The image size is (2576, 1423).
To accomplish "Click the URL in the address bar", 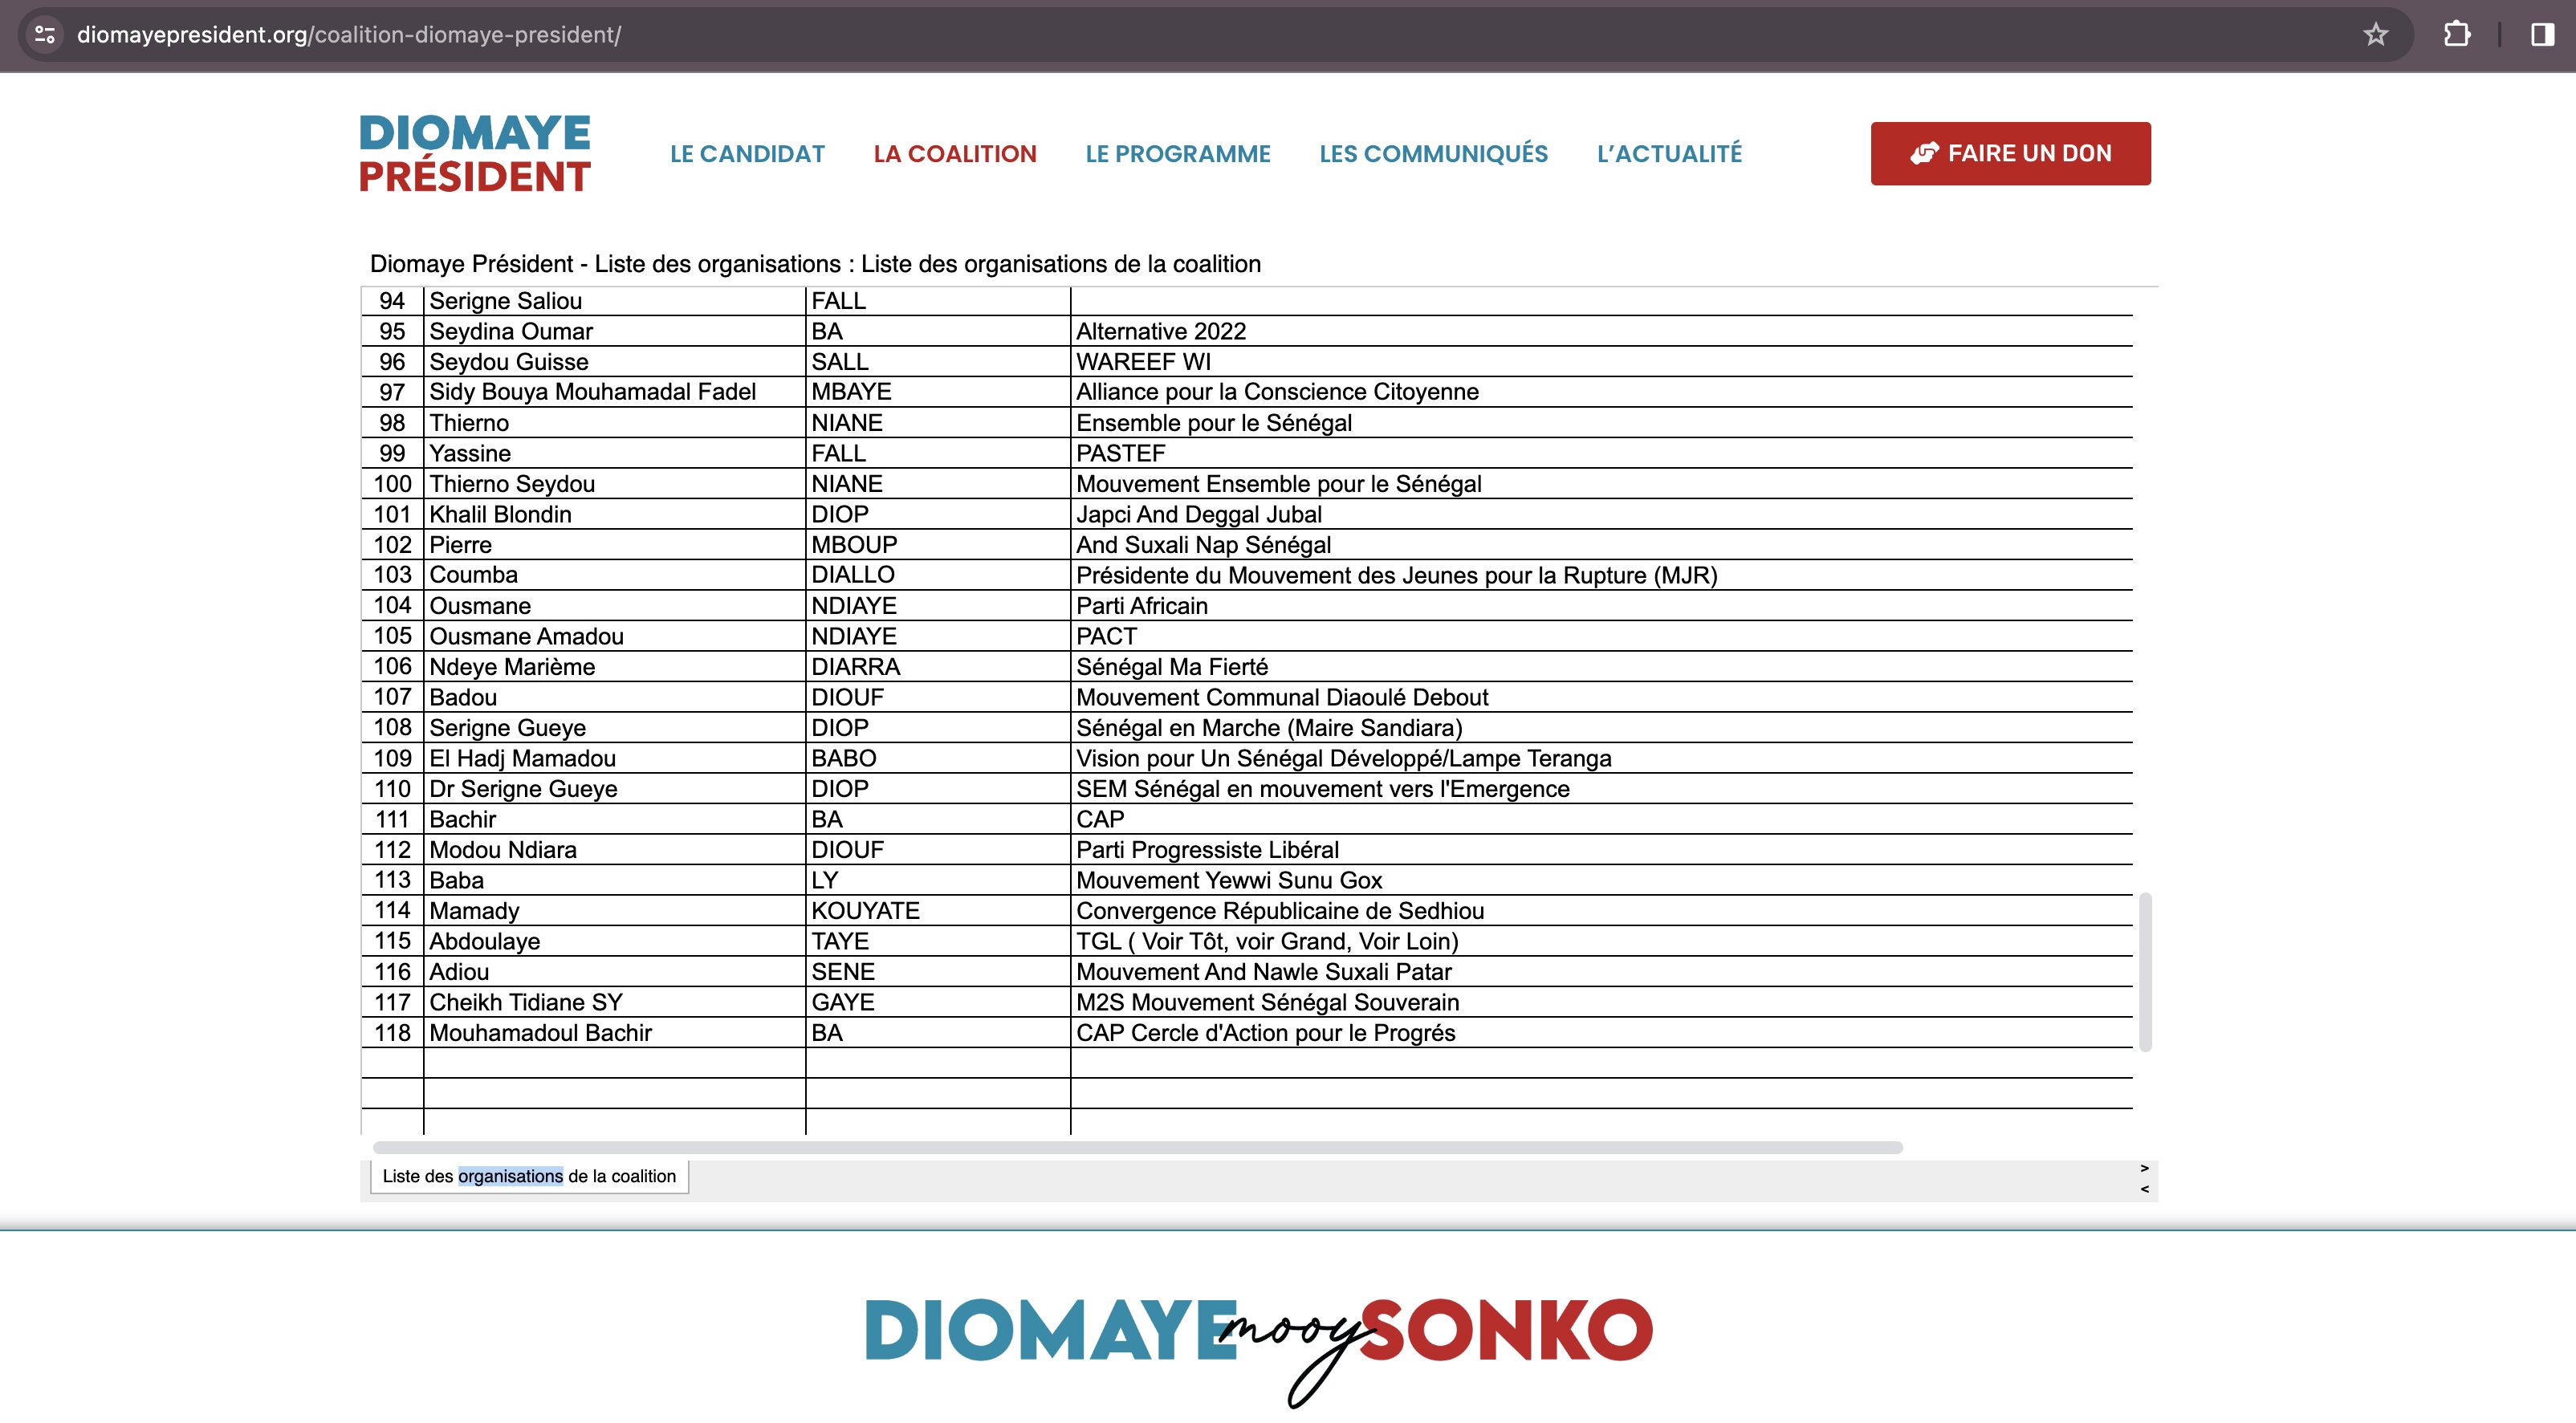I will click(349, 35).
